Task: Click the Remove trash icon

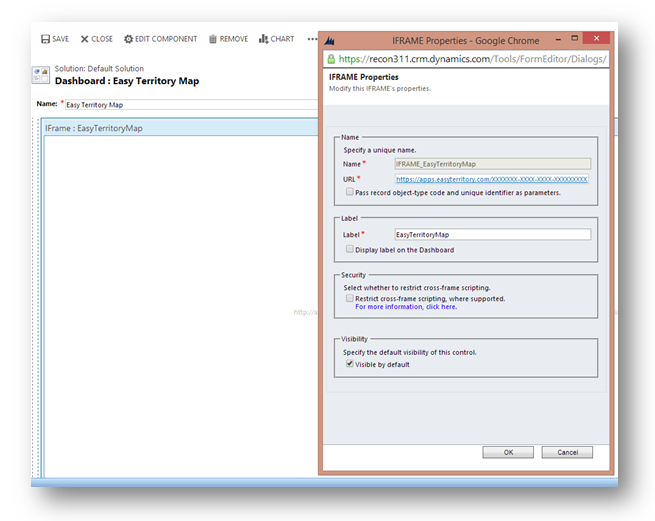Action: (x=213, y=39)
